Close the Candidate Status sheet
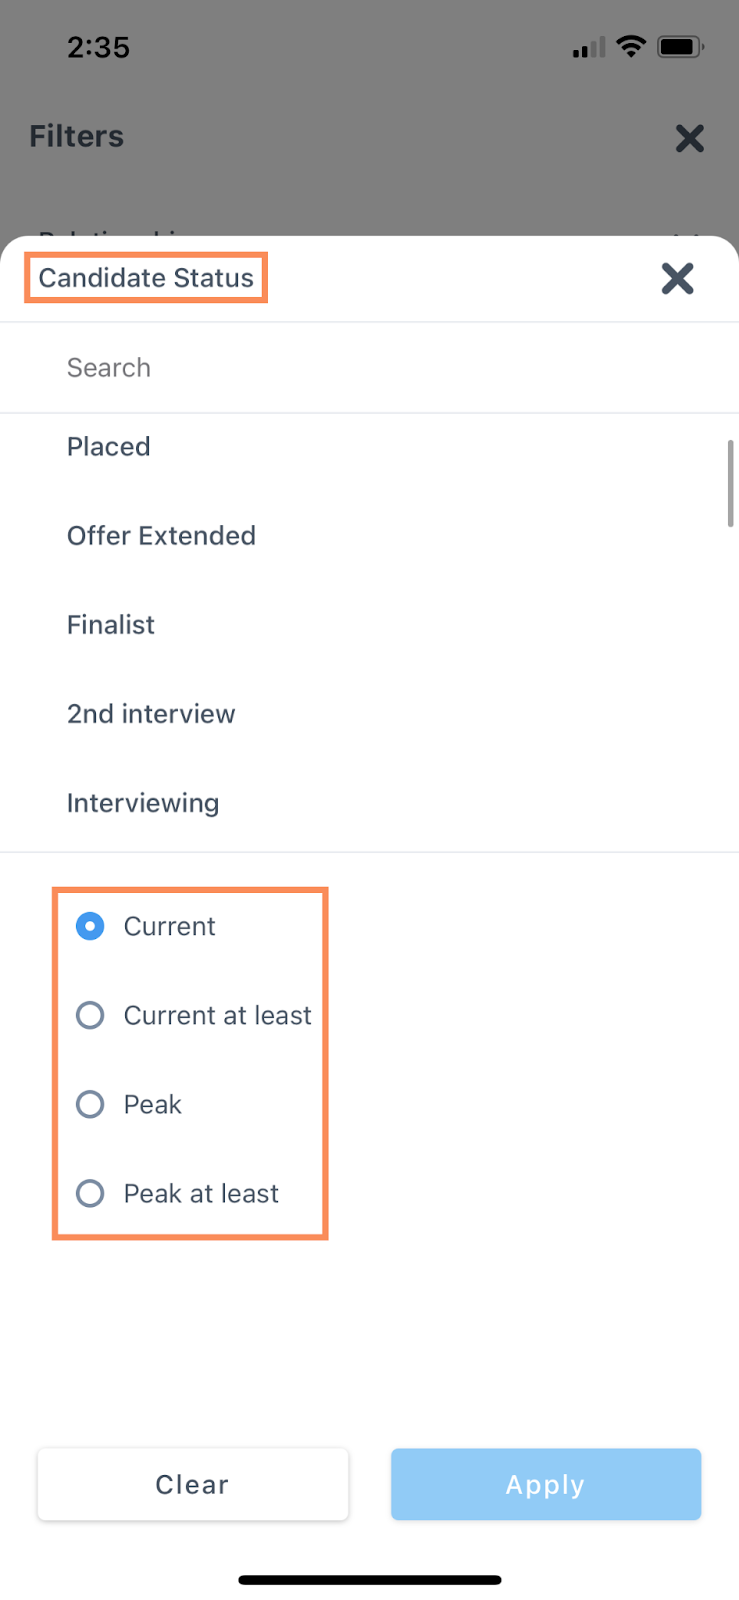Image resolution: width=739 pixels, height=1600 pixels. [x=677, y=278]
